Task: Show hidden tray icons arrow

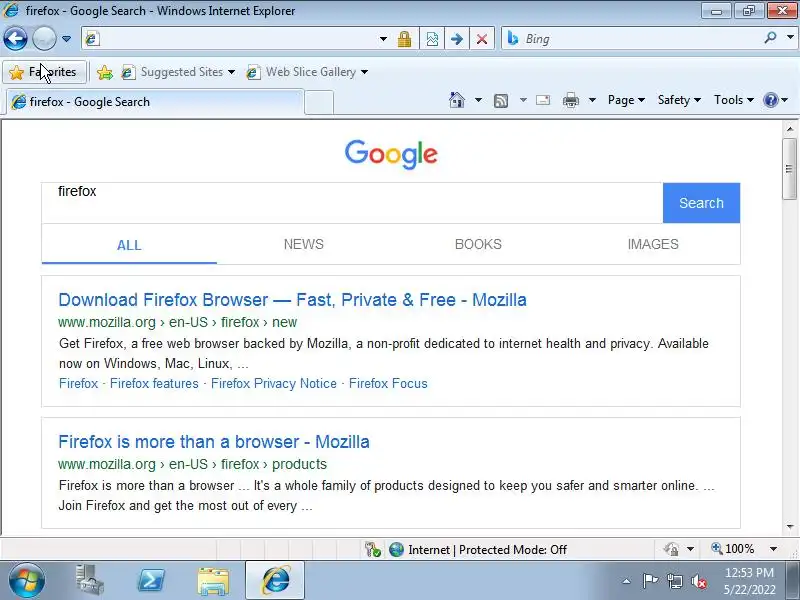Action: click(x=627, y=581)
